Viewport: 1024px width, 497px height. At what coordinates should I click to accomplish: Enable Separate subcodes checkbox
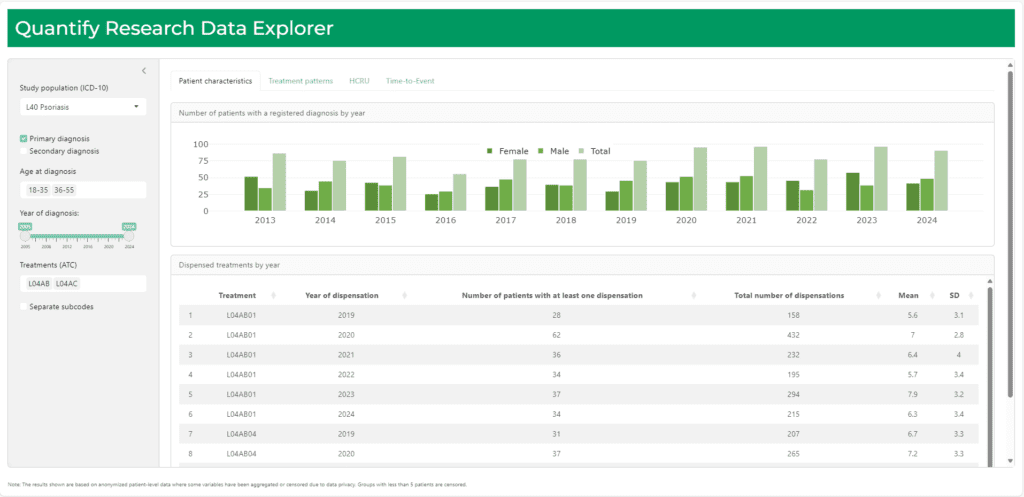tap(24, 306)
